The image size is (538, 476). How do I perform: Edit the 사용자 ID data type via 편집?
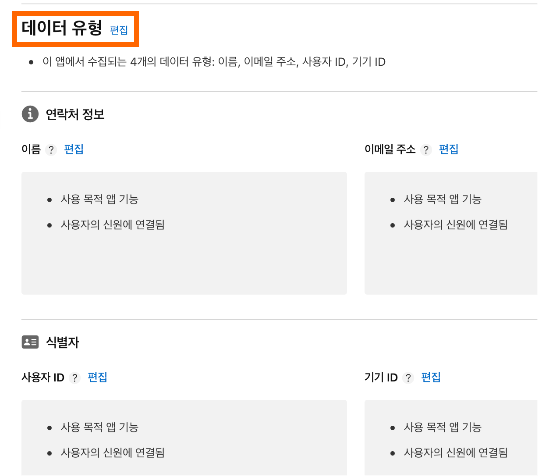click(97, 377)
